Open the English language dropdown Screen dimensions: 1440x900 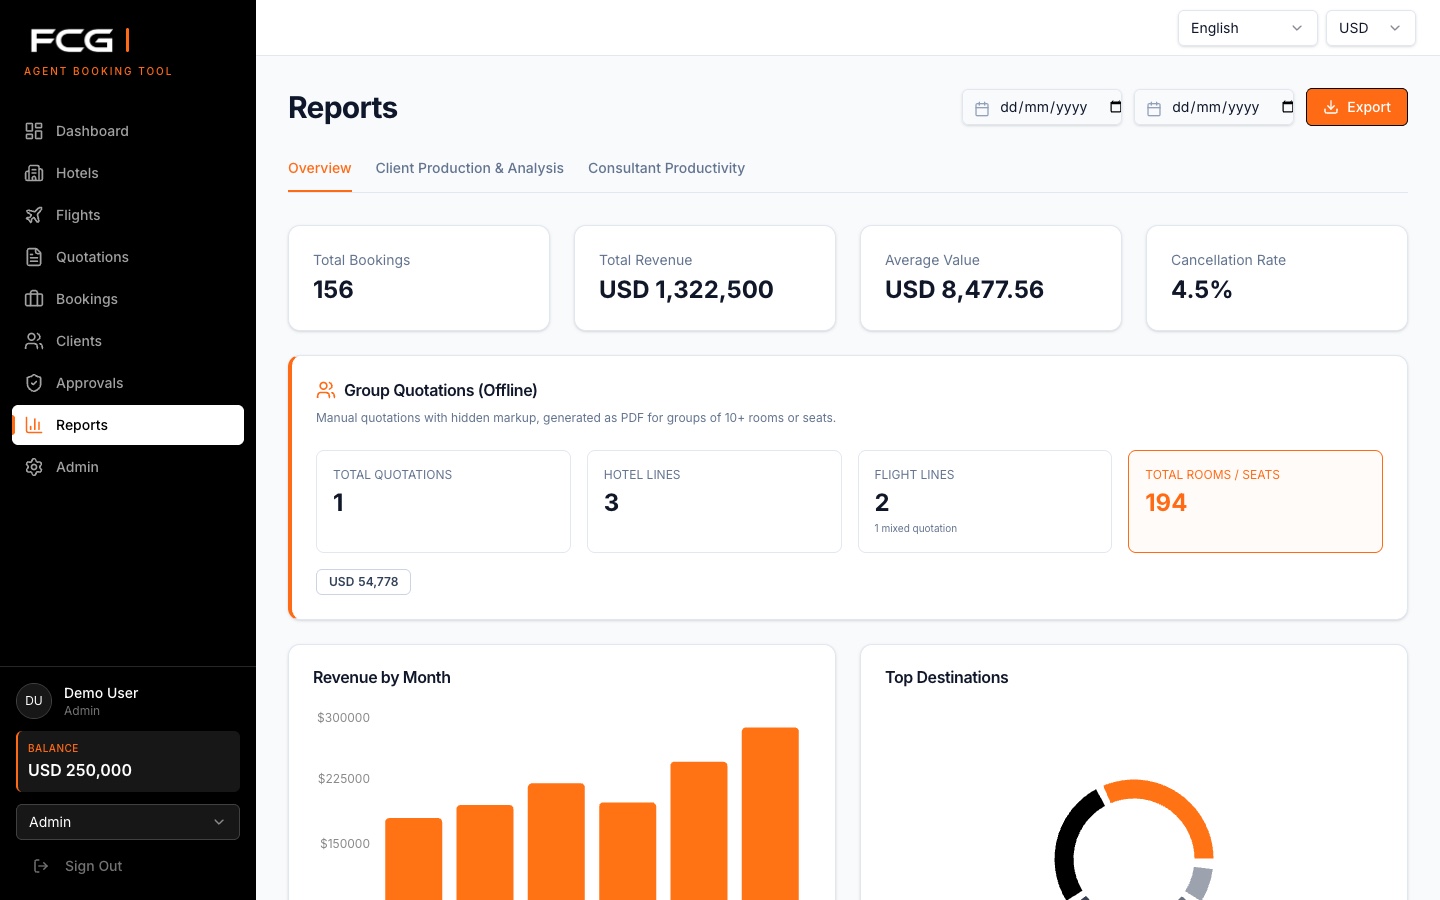point(1247,28)
